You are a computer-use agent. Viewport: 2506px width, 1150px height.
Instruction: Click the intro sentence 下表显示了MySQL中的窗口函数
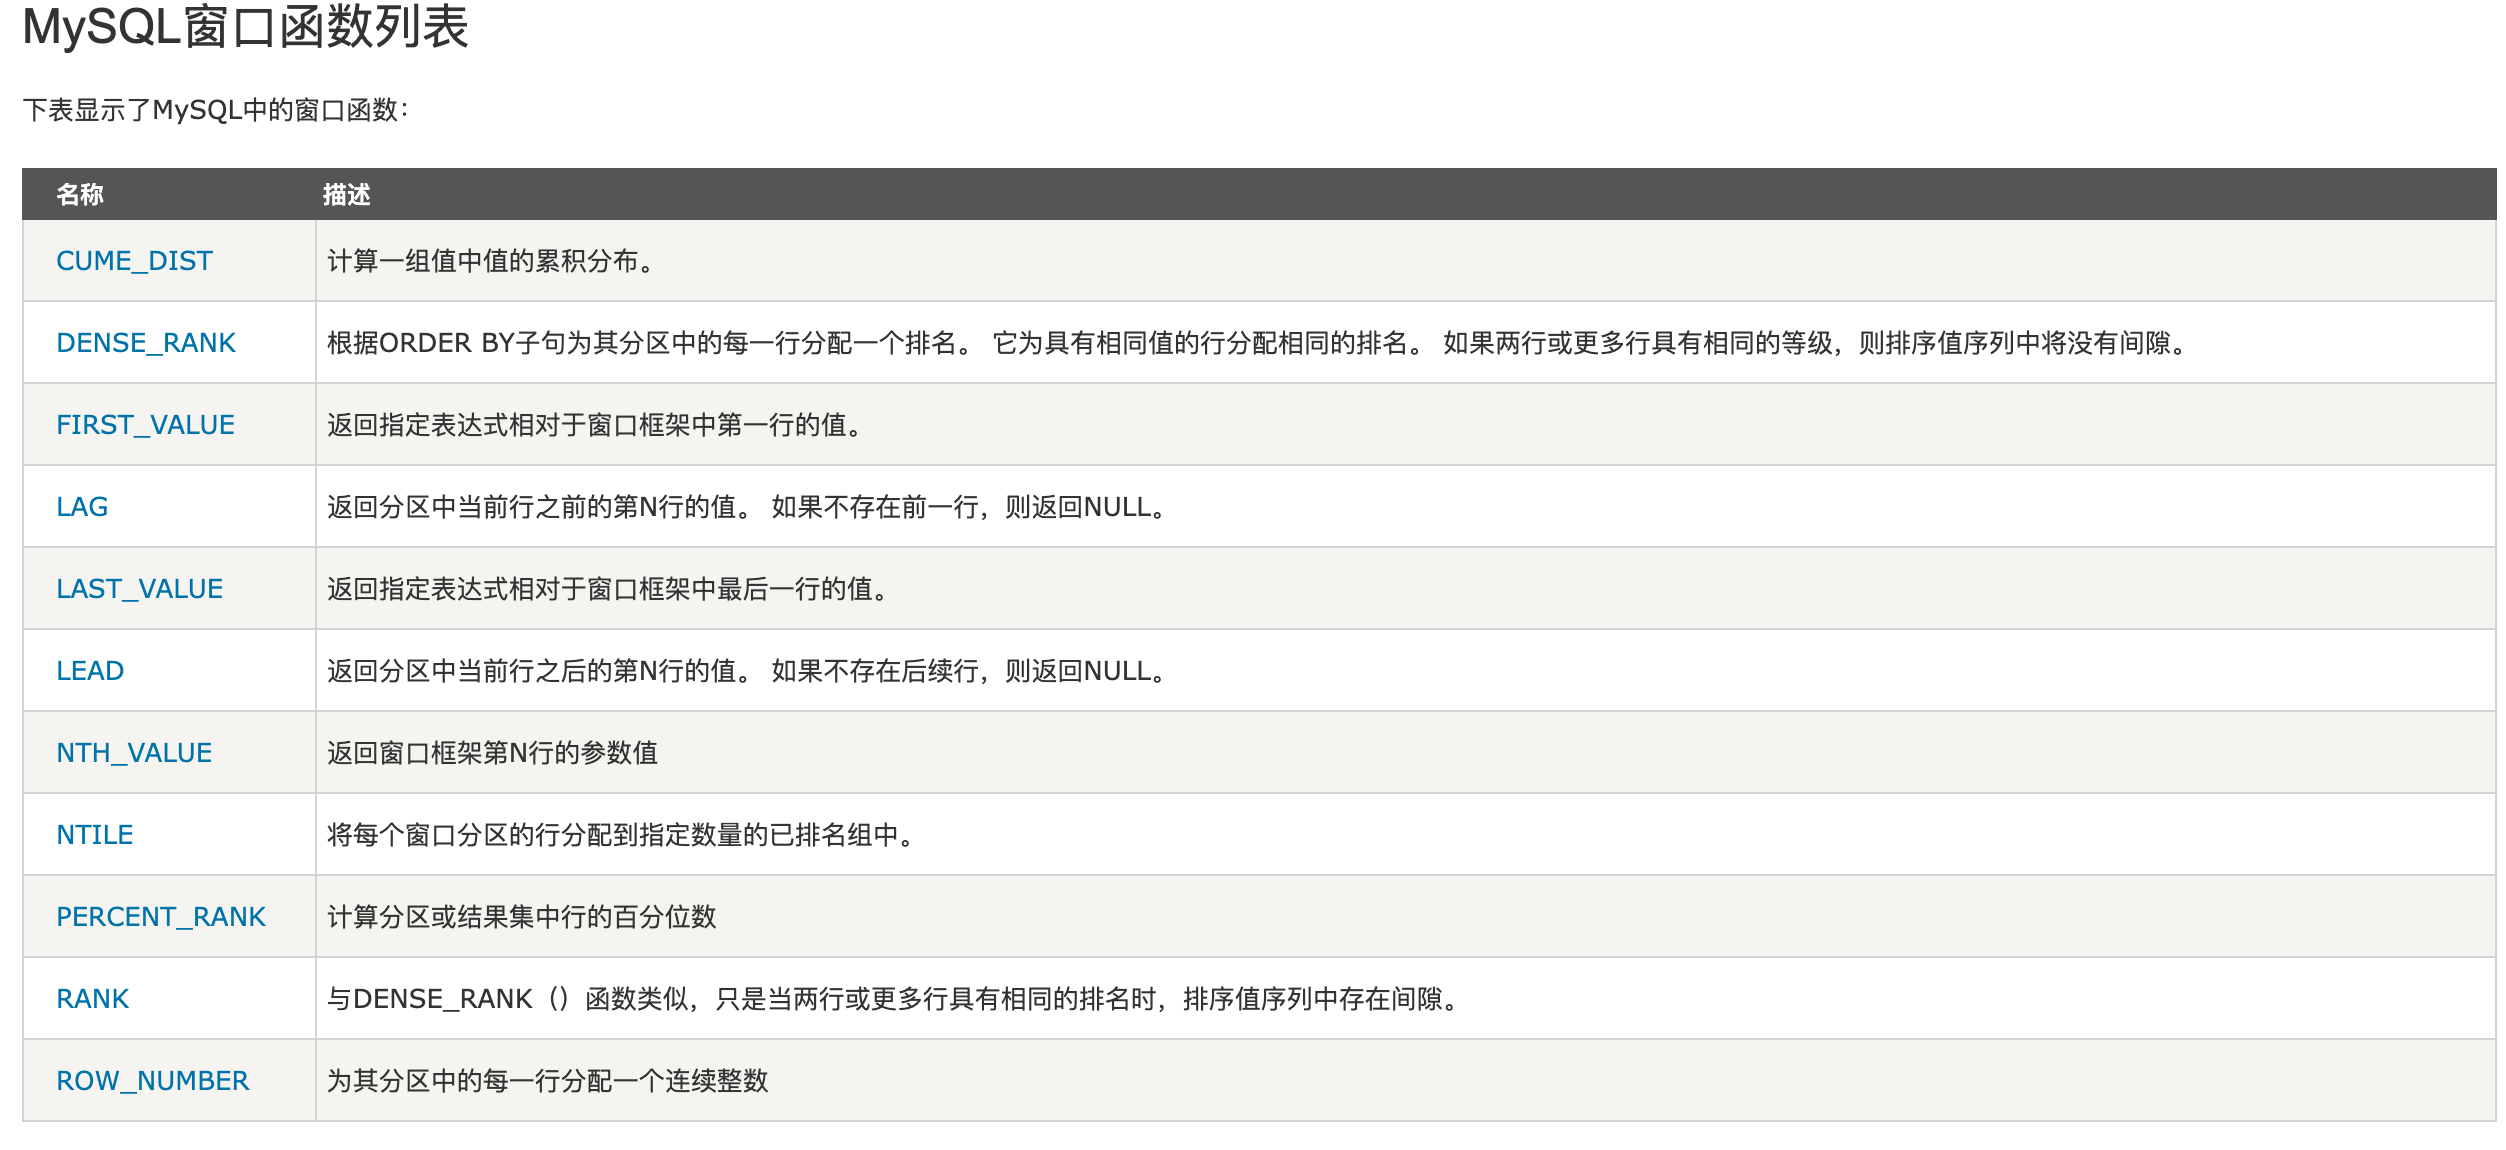[215, 110]
